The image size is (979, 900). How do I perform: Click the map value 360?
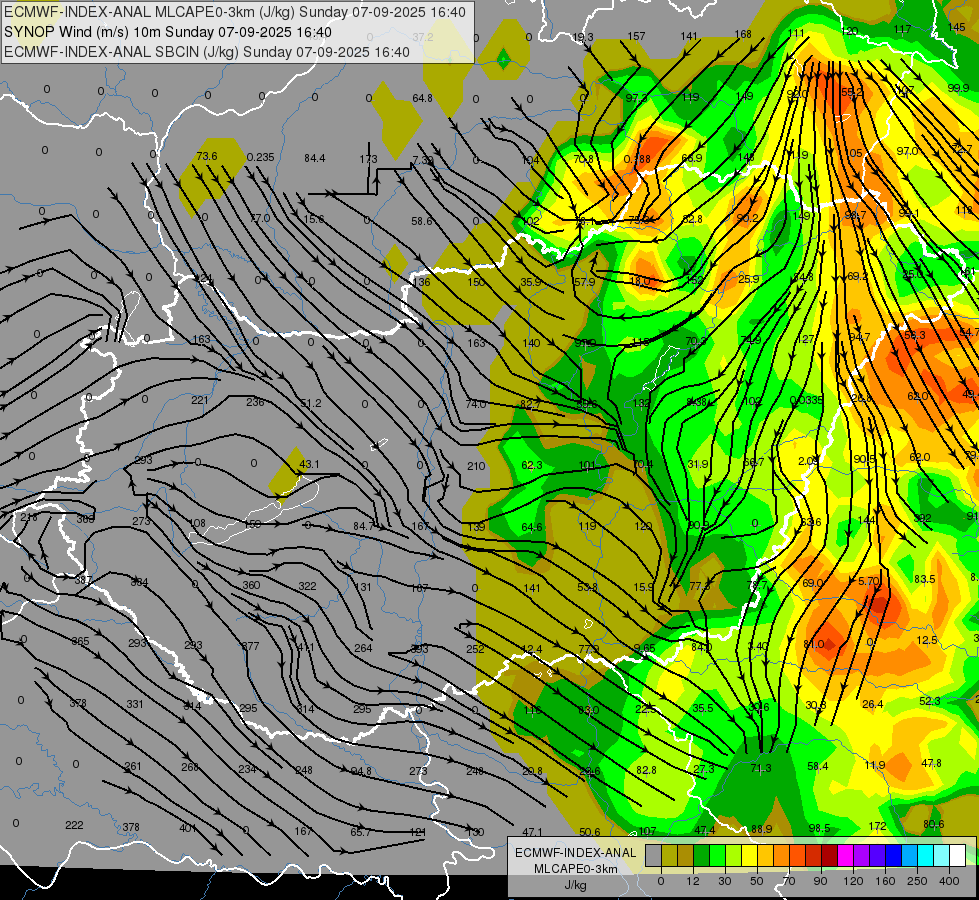(x=251, y=585)
